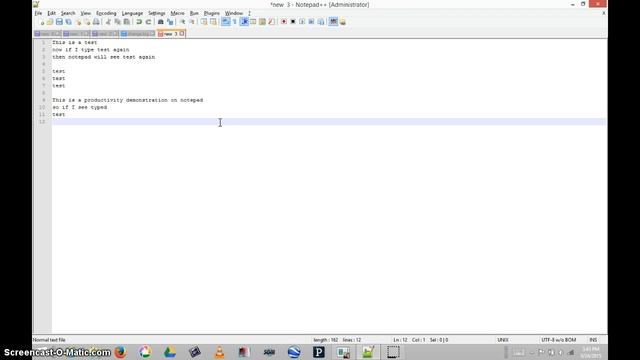Click the Open file toolbar icon
Image resolution: width=640 pixels, height=360 pixels.
[x=50, y=22]
